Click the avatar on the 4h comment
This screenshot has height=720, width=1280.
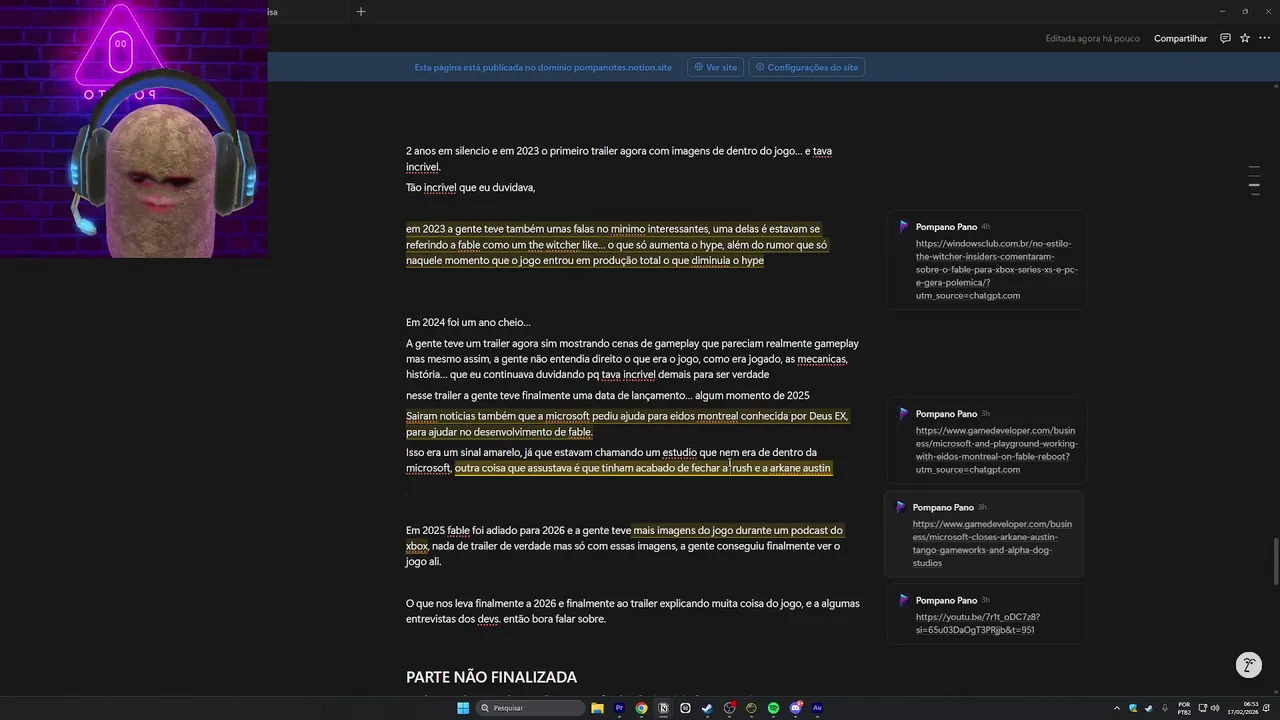click(x=903, y=227)
